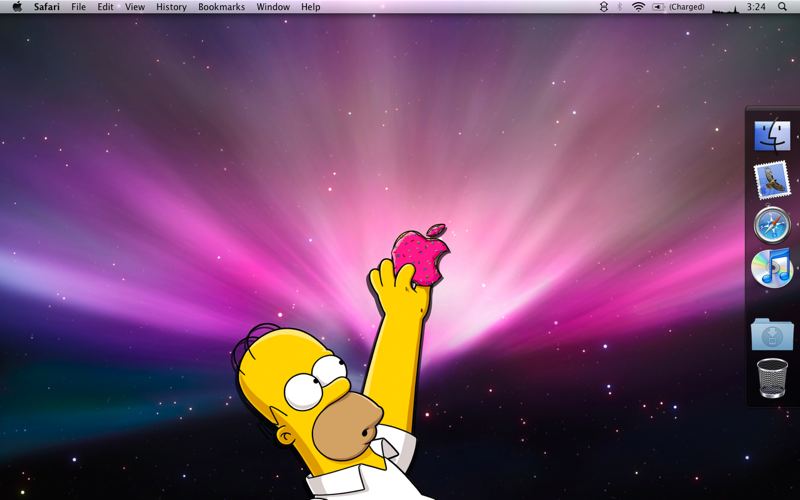This screenshot has height=500, width=800.
Task: Open Finder from the dock
Action: (772, 135)
